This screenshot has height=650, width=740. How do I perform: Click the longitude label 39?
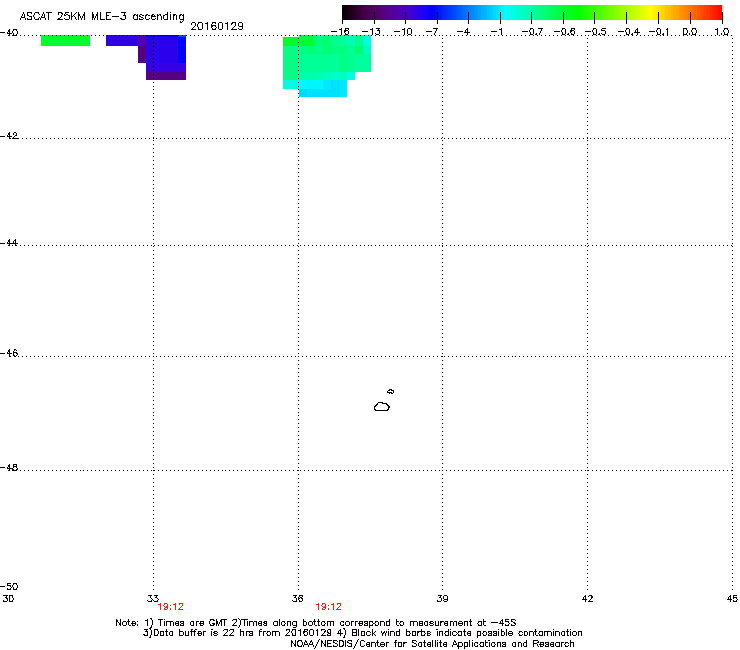pyautogui.click(x=442, y=599)
